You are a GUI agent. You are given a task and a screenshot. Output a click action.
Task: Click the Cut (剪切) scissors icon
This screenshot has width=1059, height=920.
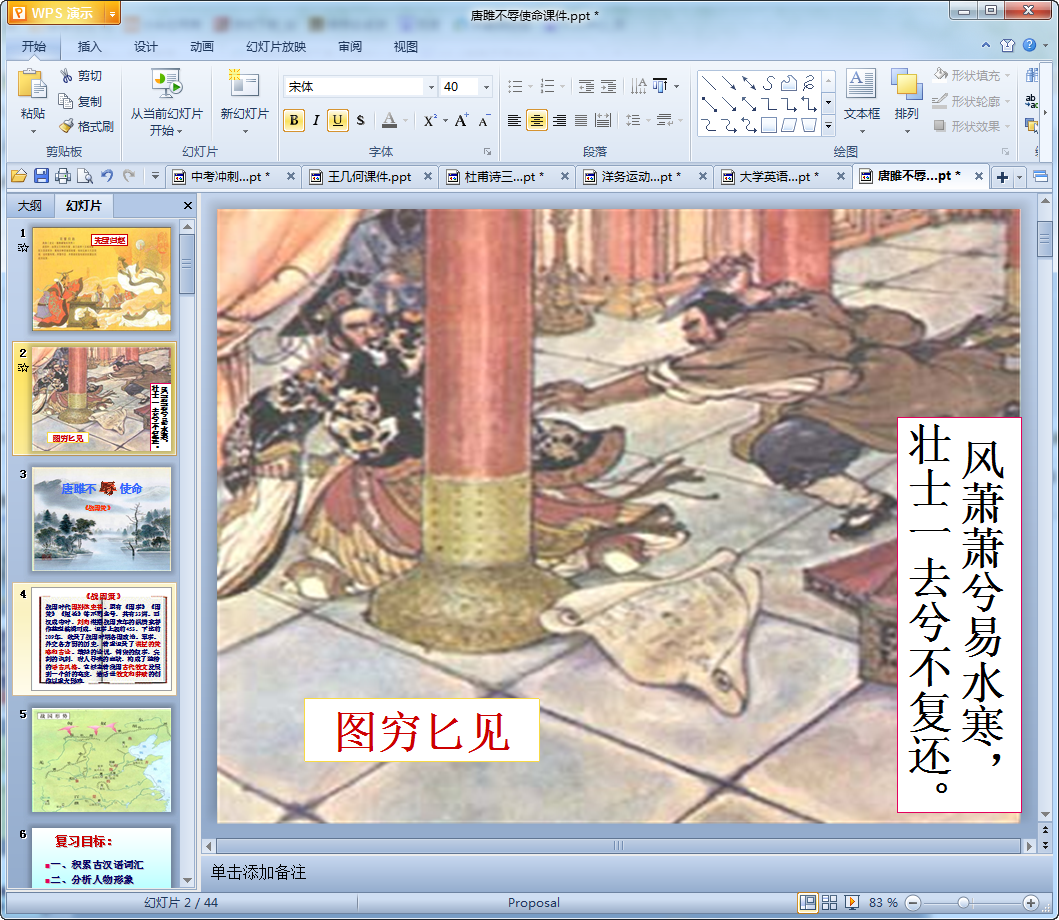pos(66,76)
